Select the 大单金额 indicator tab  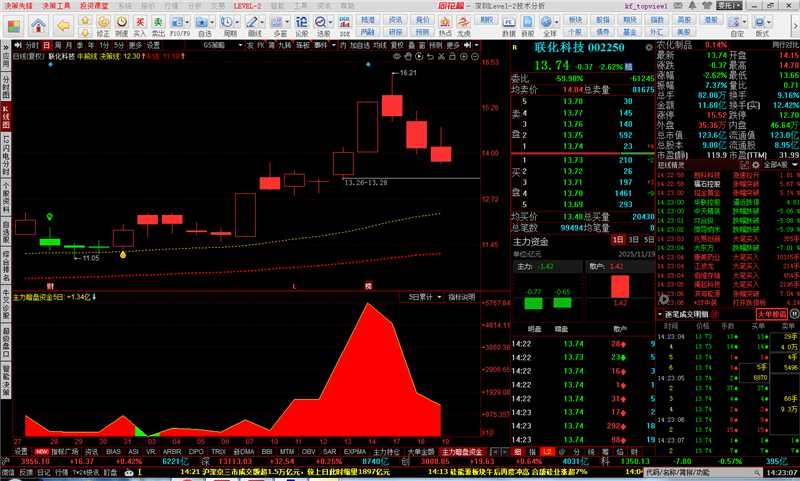[x=421, y=452]
